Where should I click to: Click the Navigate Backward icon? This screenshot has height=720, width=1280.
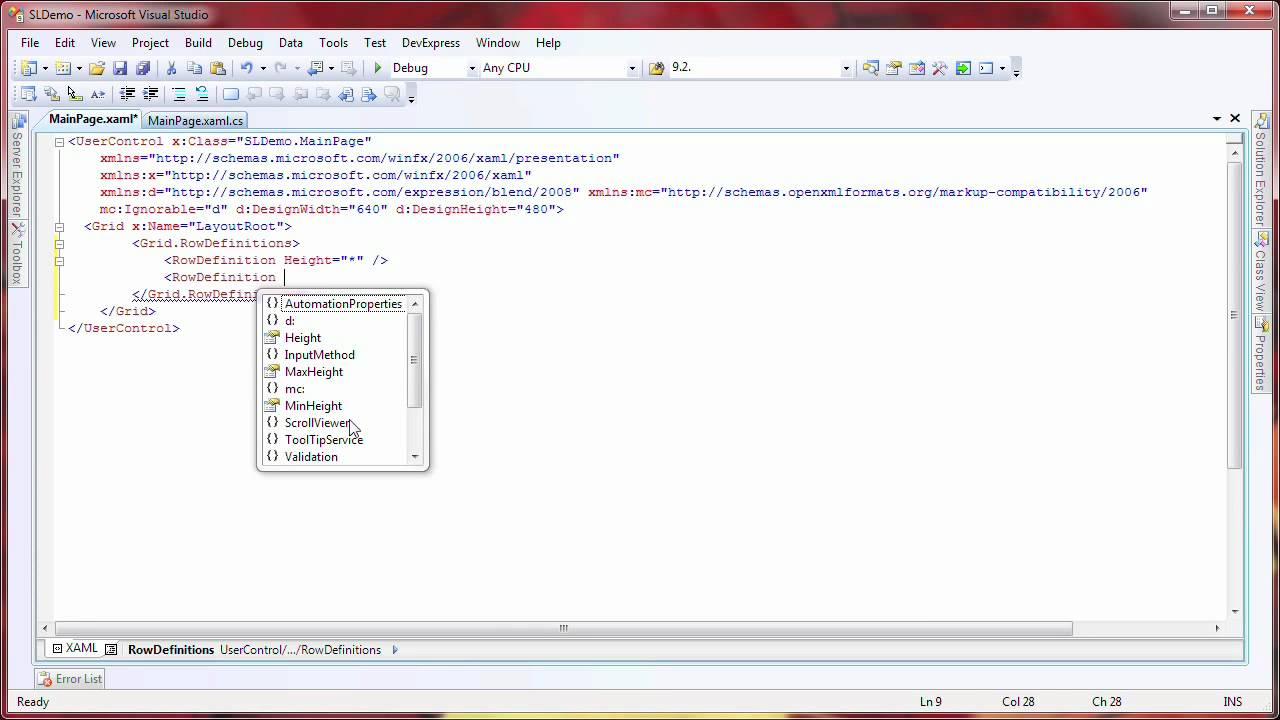[x=315, y=68]
